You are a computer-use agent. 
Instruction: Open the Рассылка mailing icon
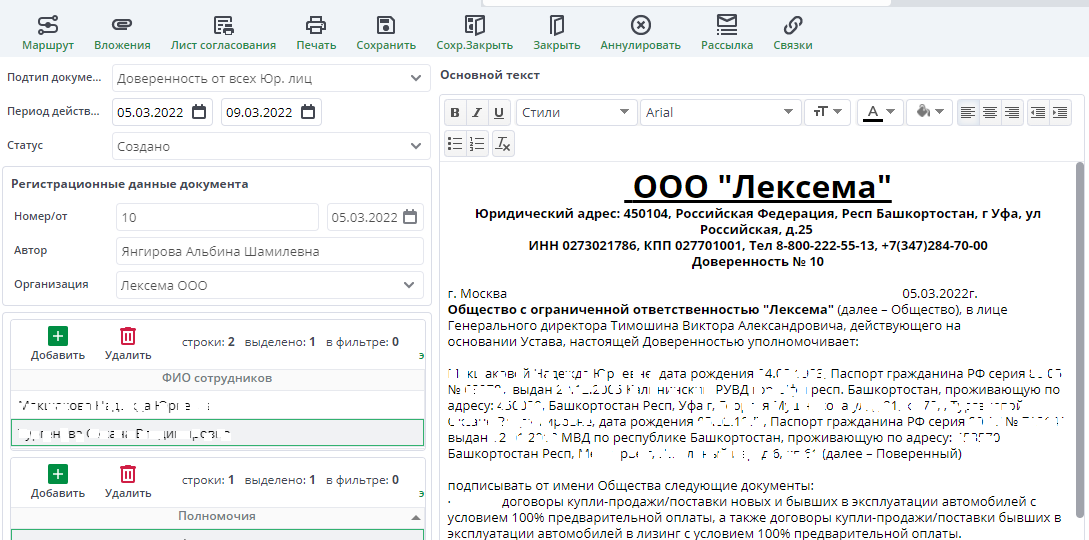(x=727, y=33)
